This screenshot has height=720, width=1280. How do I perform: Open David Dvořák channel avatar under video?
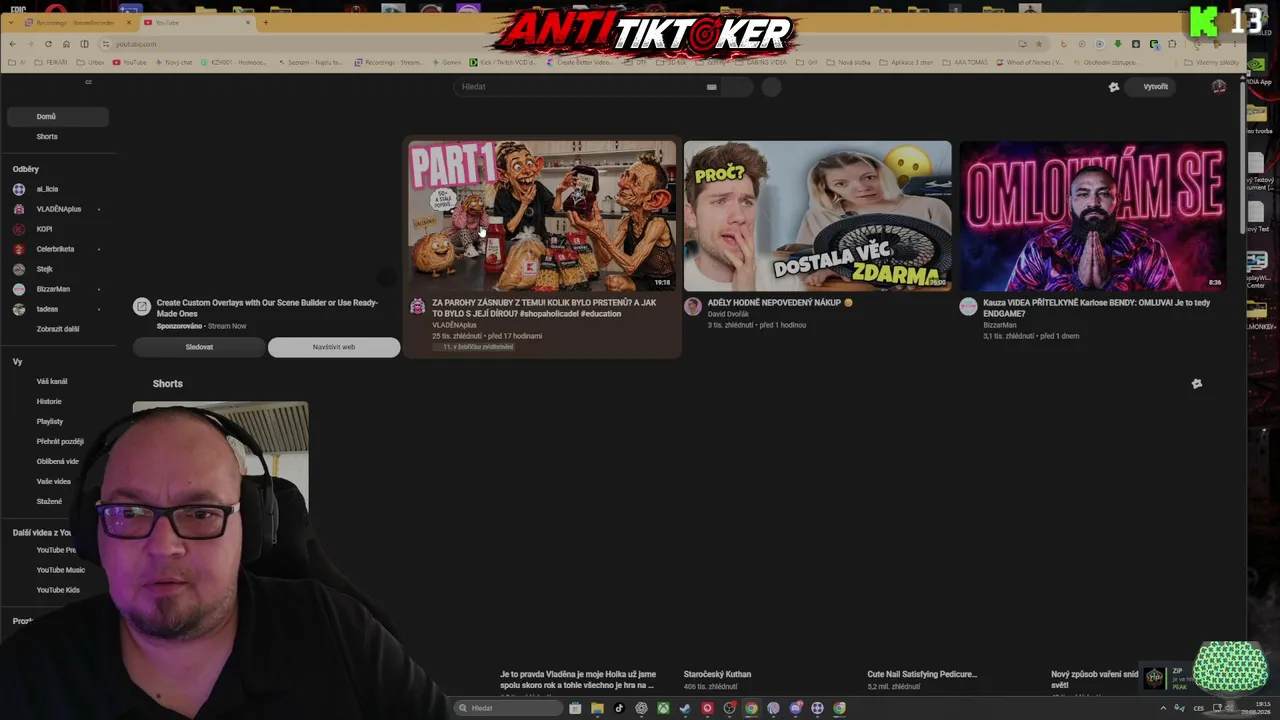(693, 307)
